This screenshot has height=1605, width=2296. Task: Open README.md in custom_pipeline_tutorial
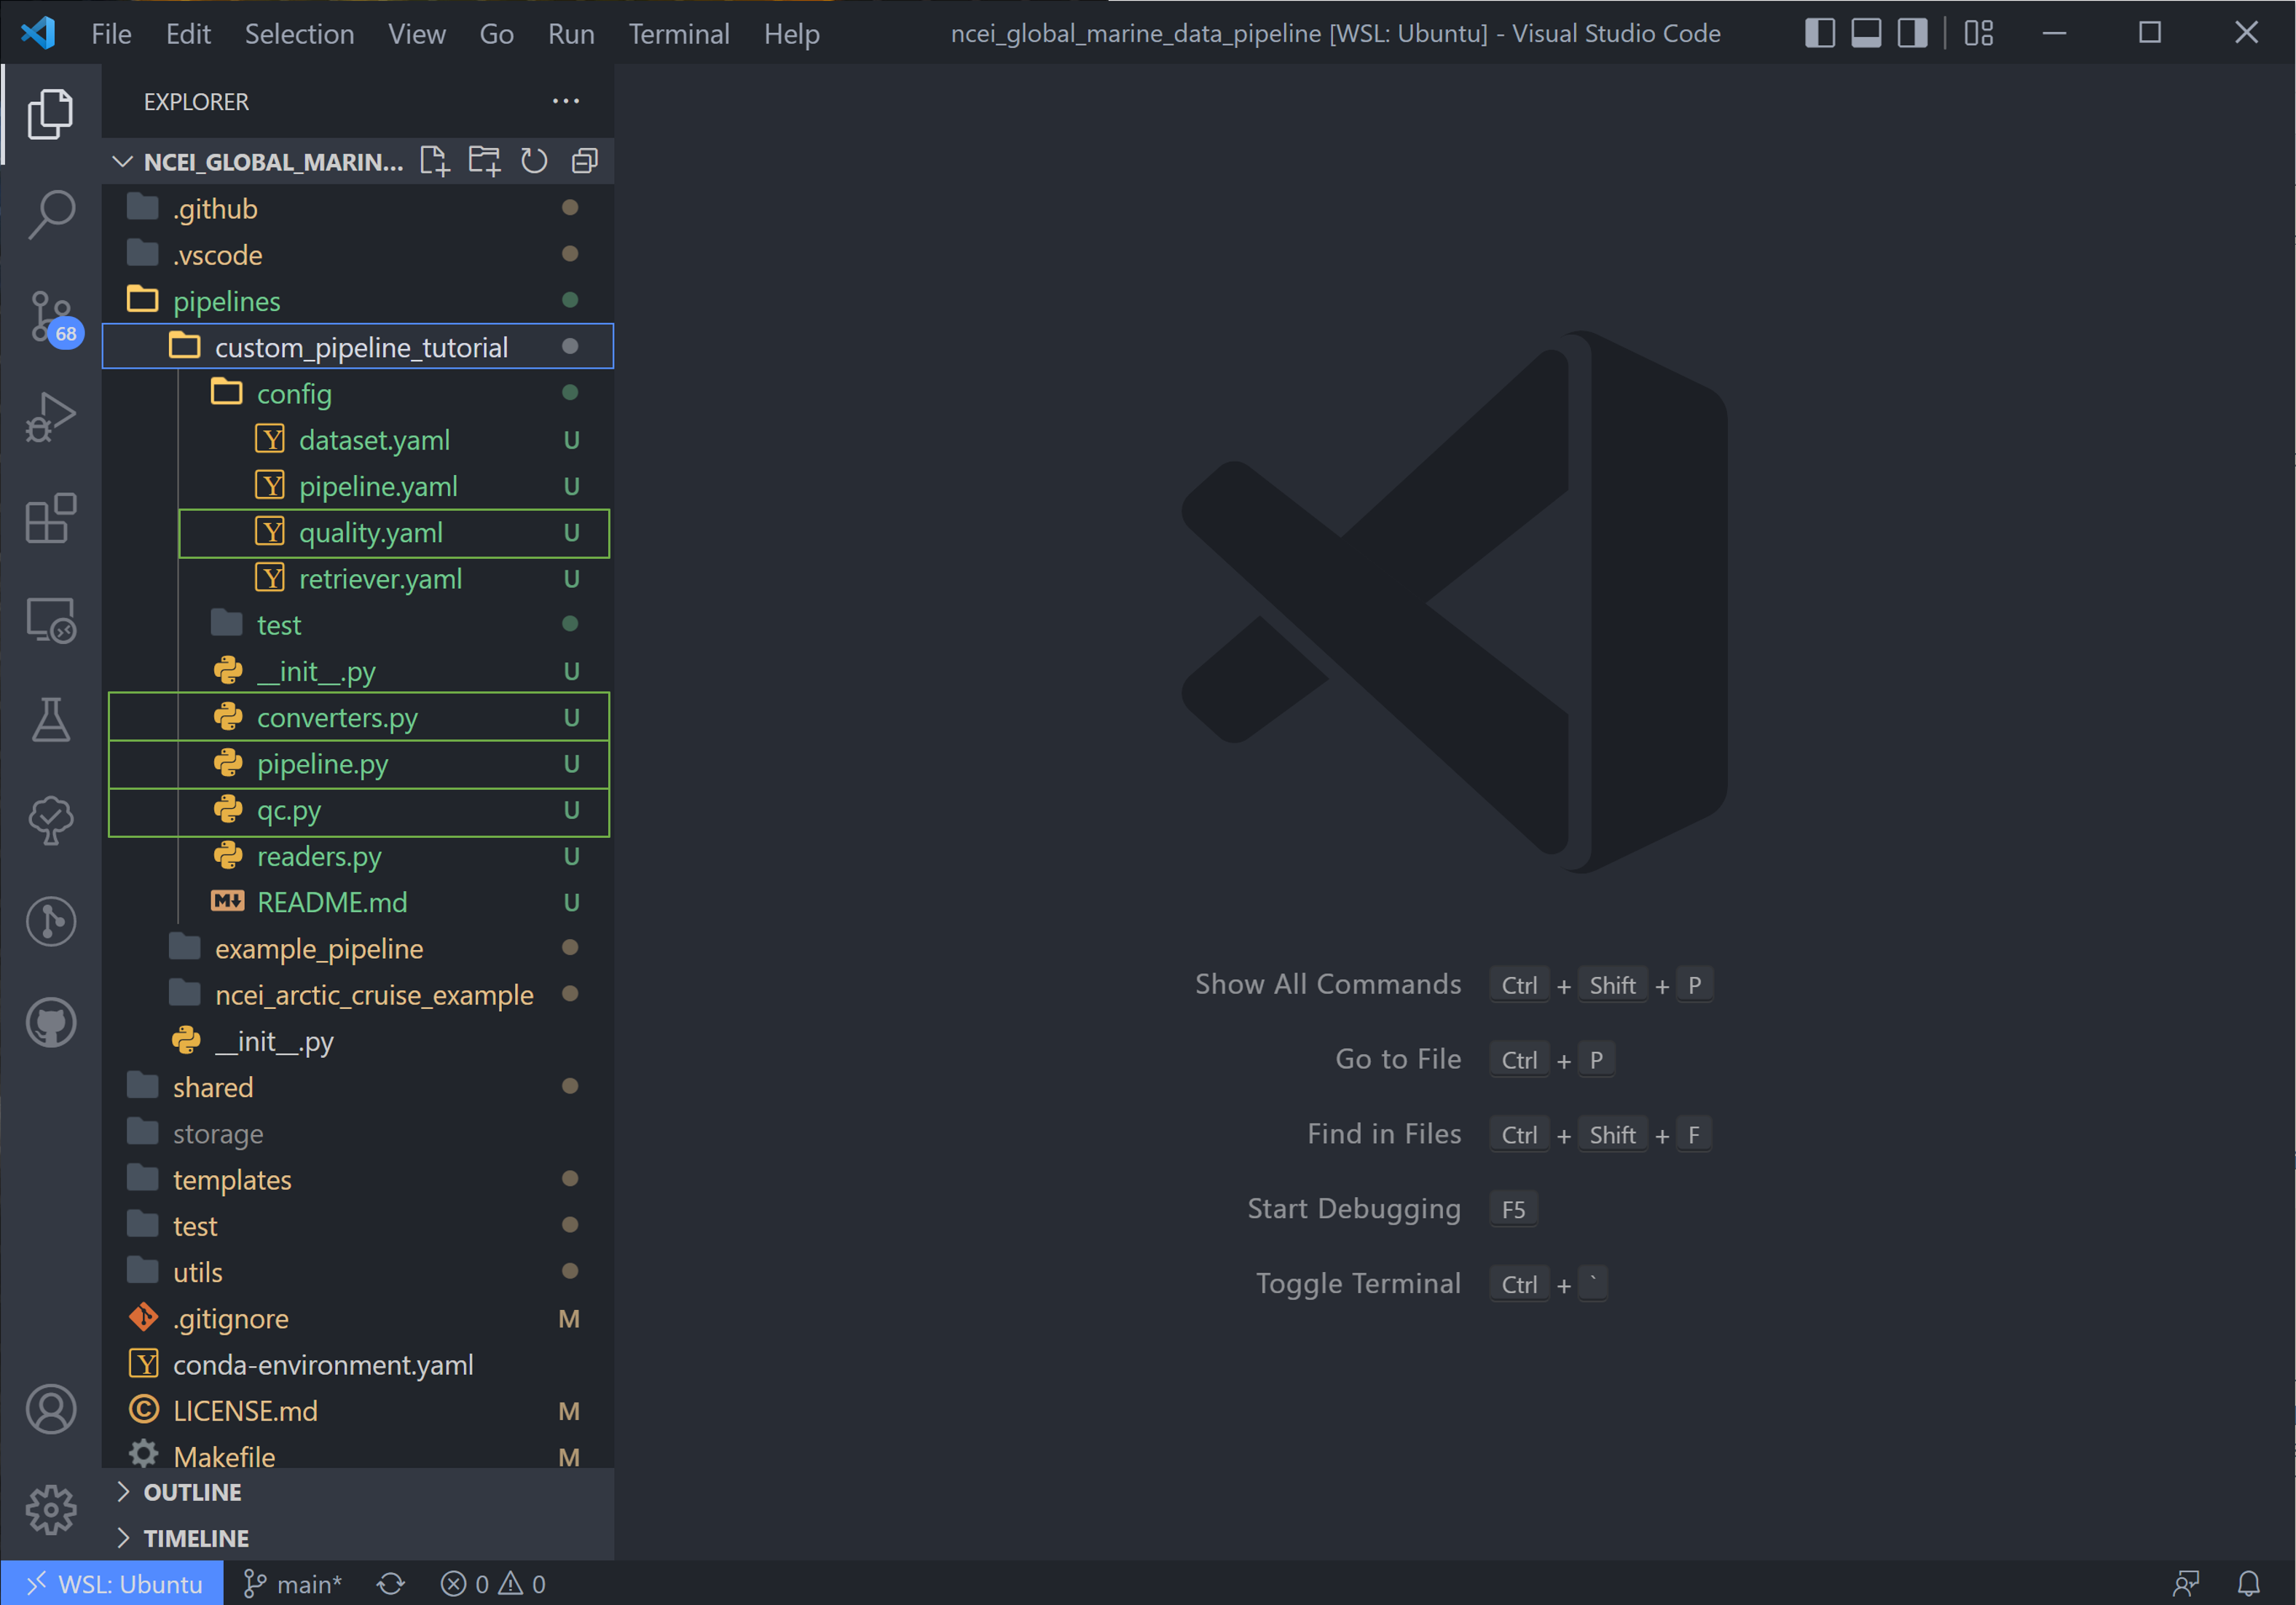click(358, 902)
